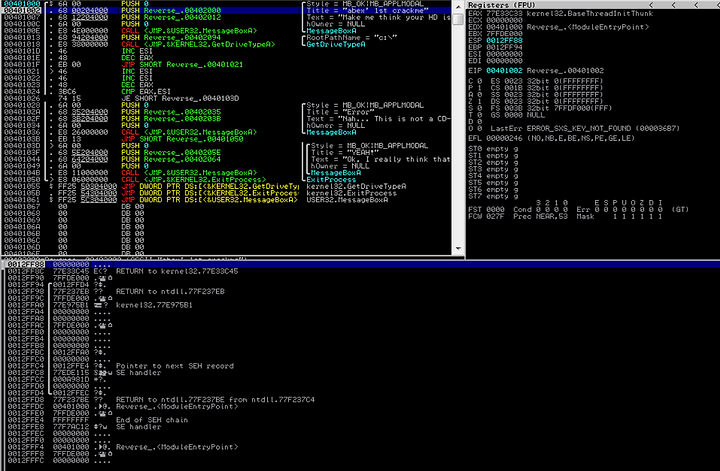Select the EBX register value 7FFDE000
The height and width of the screenshot is (471, 720).
pyautogui.click(x=504, y=34)
